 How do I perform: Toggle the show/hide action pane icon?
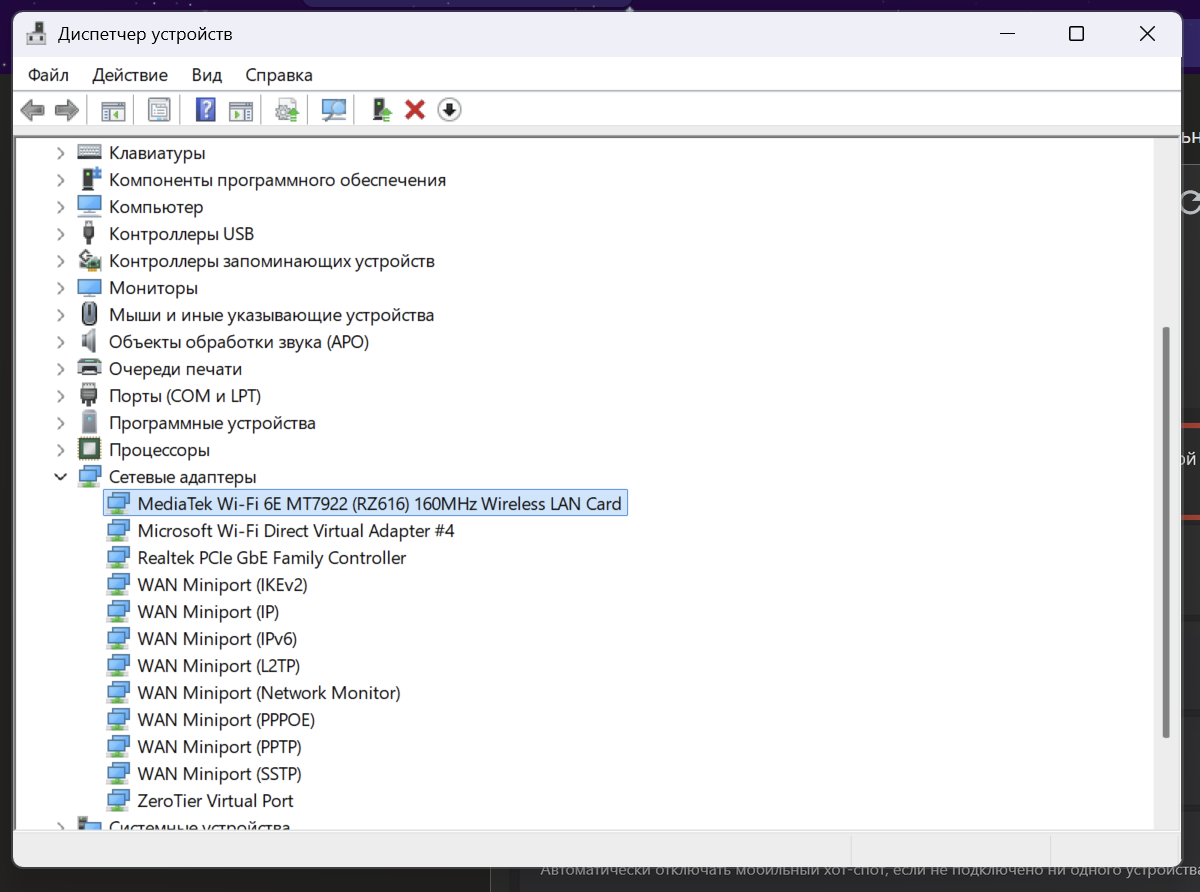click(x=241, y=110)
